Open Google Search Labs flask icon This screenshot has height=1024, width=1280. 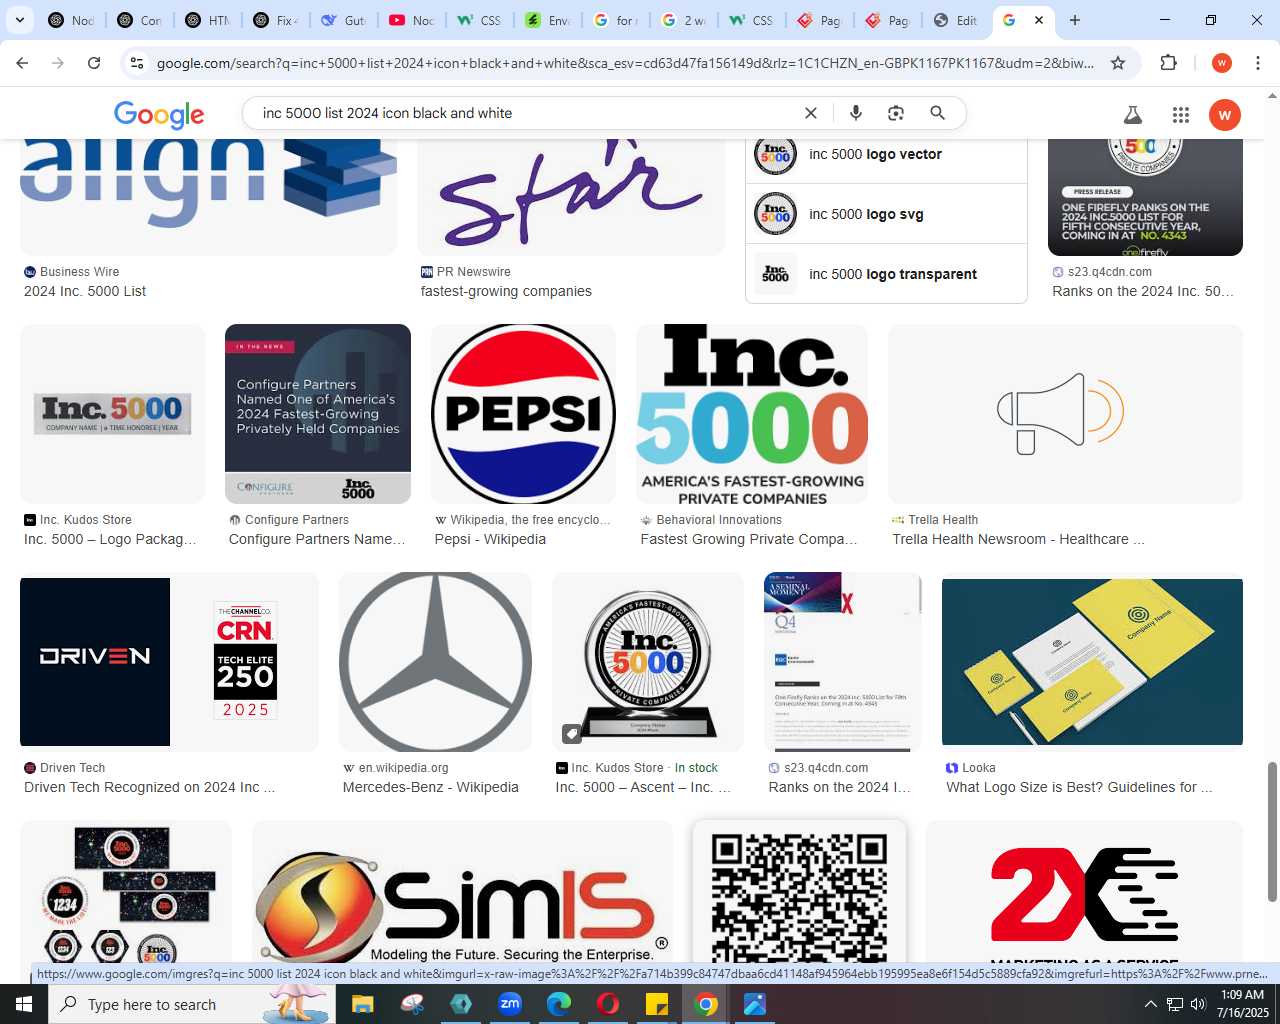coord(1133,115)
